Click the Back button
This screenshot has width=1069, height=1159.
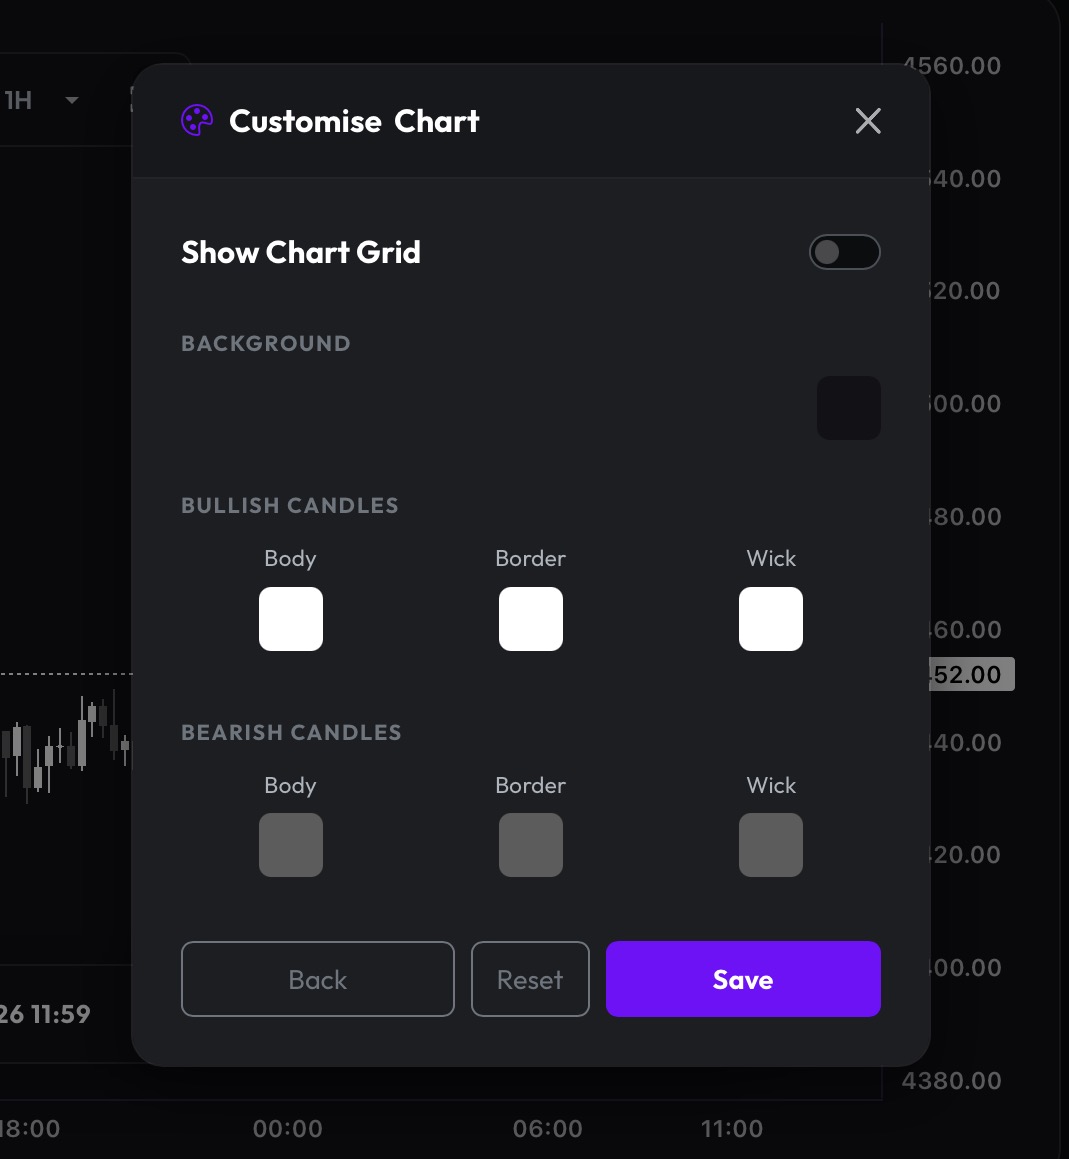[x=318, y=979]
